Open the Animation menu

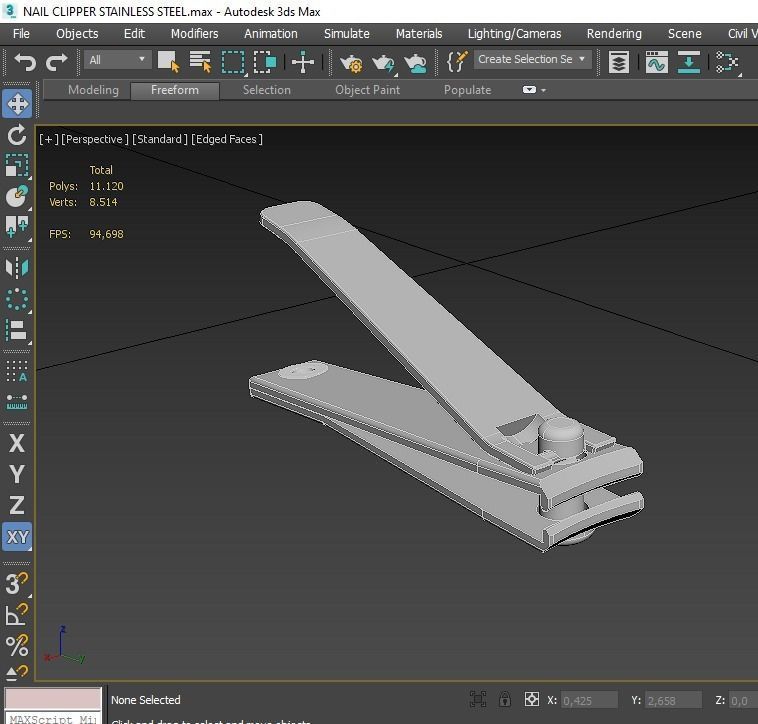(x=271, y=34)
